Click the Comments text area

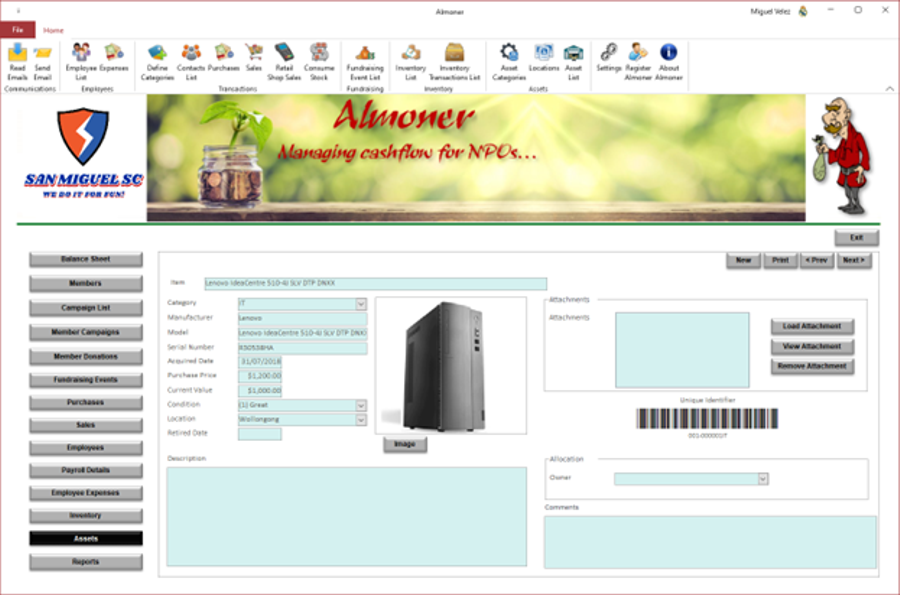tap(711, 543)
